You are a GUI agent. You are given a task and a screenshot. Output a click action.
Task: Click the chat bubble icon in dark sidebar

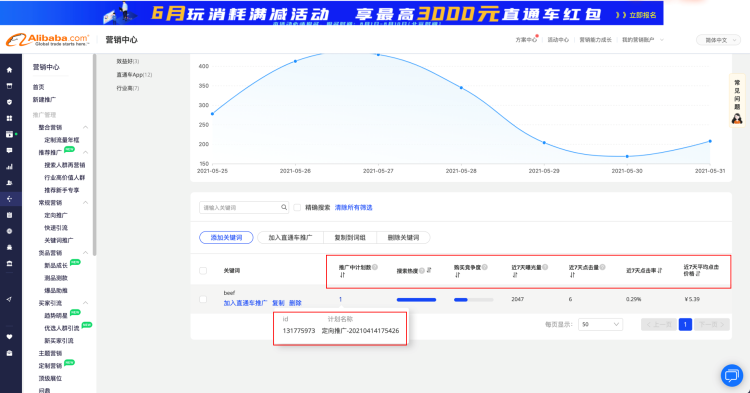pos(9,151)
